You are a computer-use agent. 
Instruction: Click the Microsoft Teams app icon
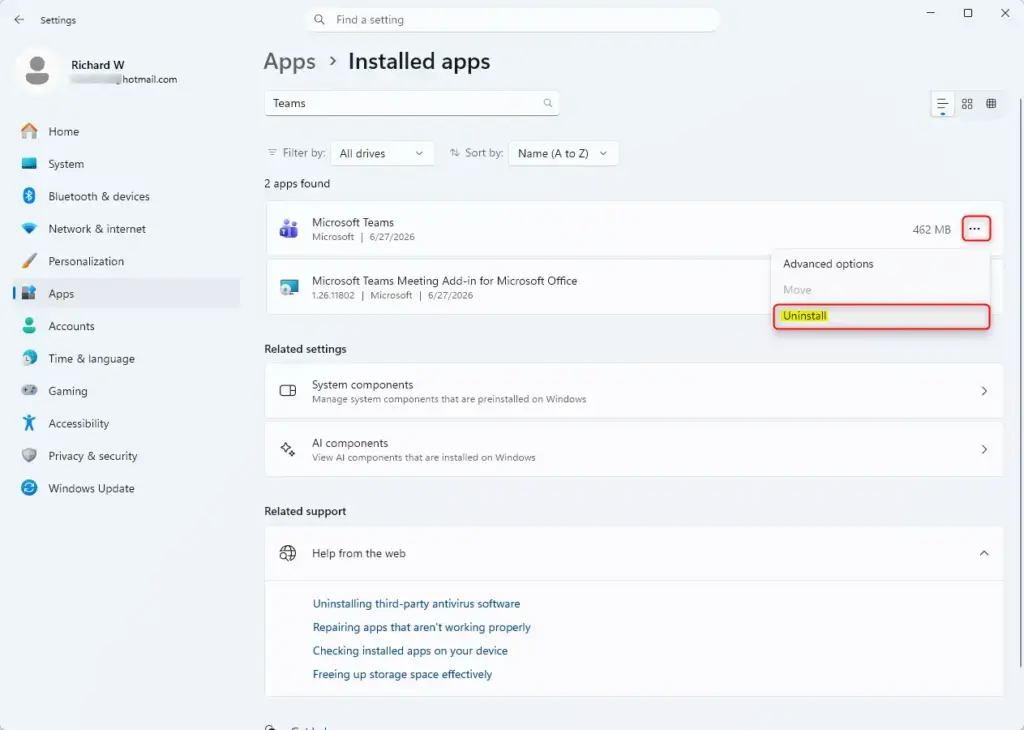coord(289,229)
